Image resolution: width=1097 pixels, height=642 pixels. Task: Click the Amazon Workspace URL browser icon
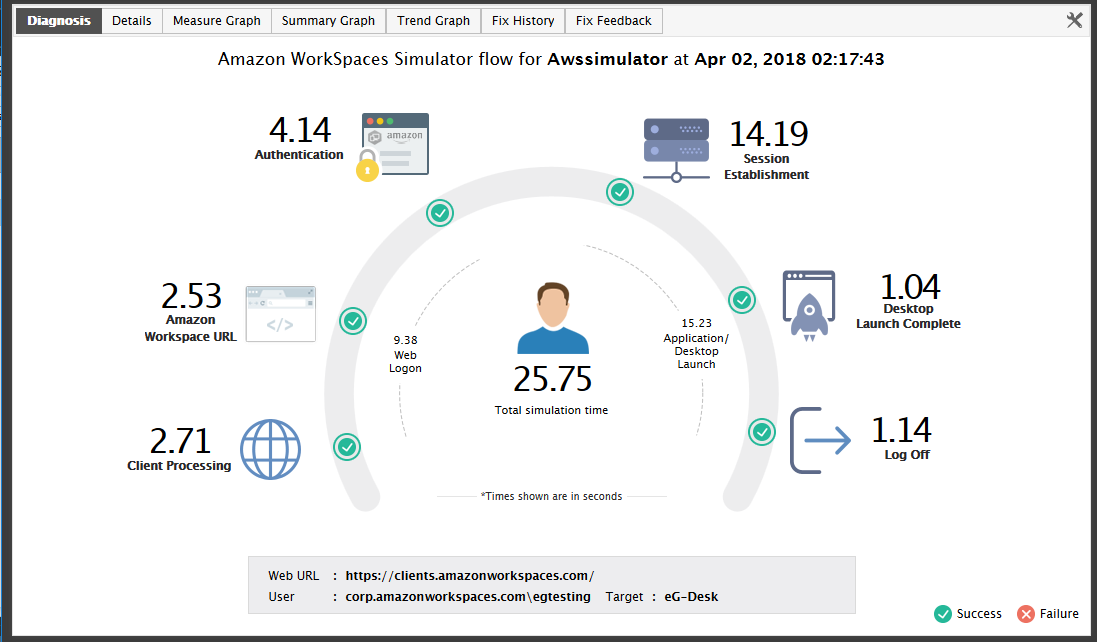click(x=281, y=314)
